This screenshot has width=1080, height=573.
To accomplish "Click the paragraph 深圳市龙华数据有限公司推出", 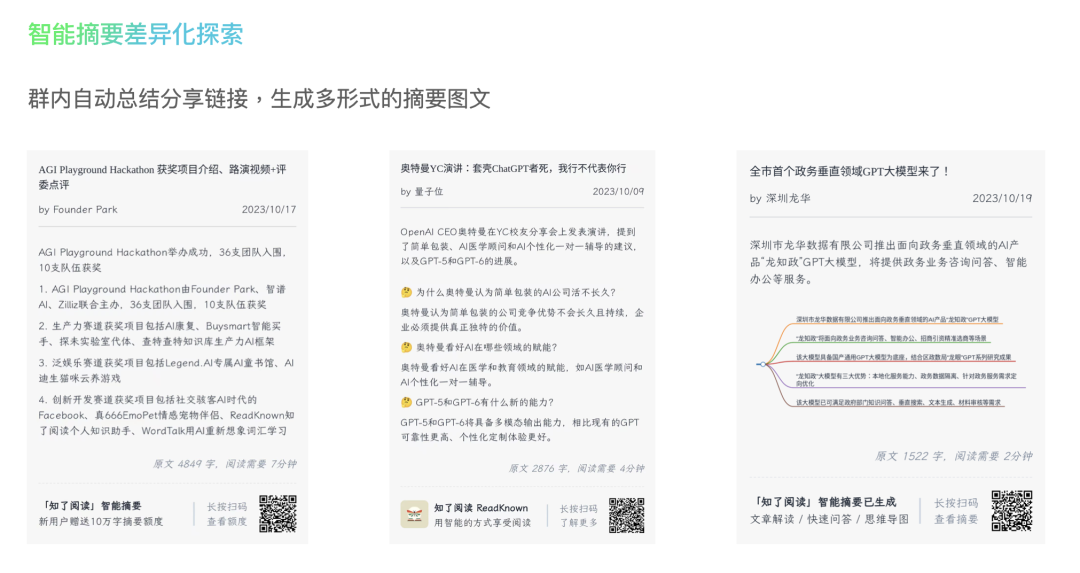I will point(889,262).
